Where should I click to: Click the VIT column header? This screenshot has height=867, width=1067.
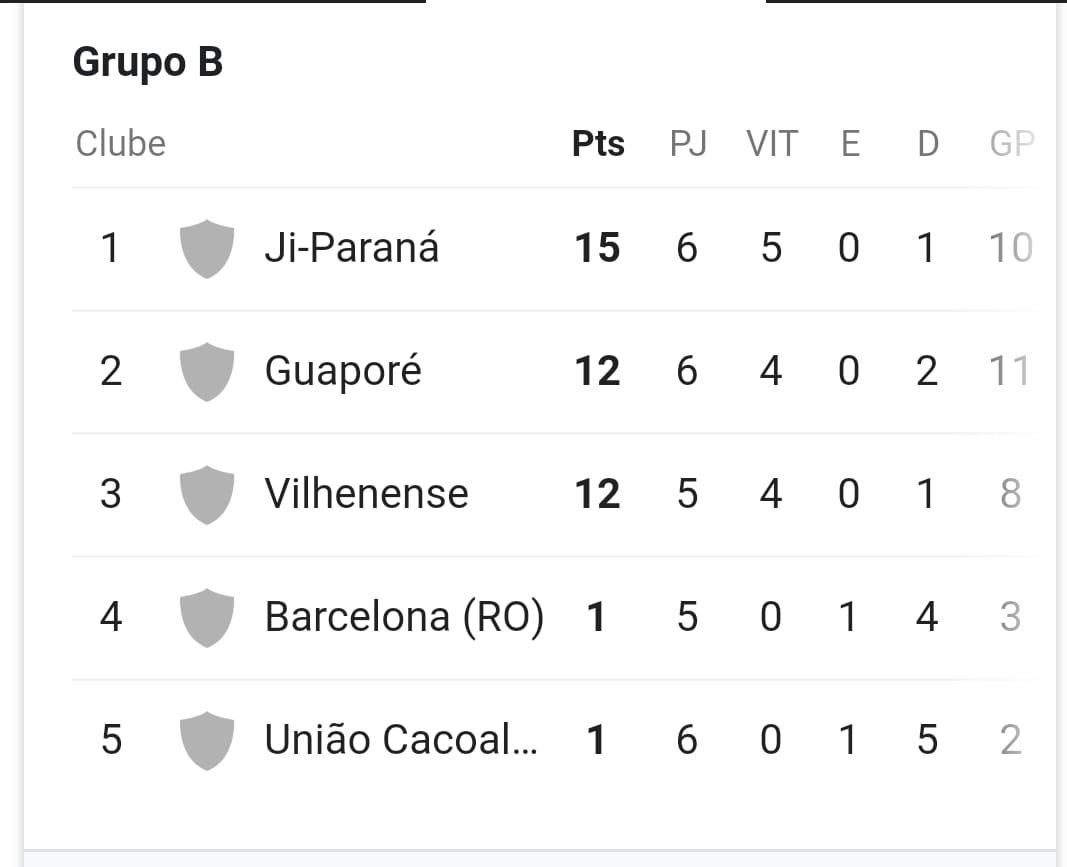pyautogui.click(x=772, y=144)
